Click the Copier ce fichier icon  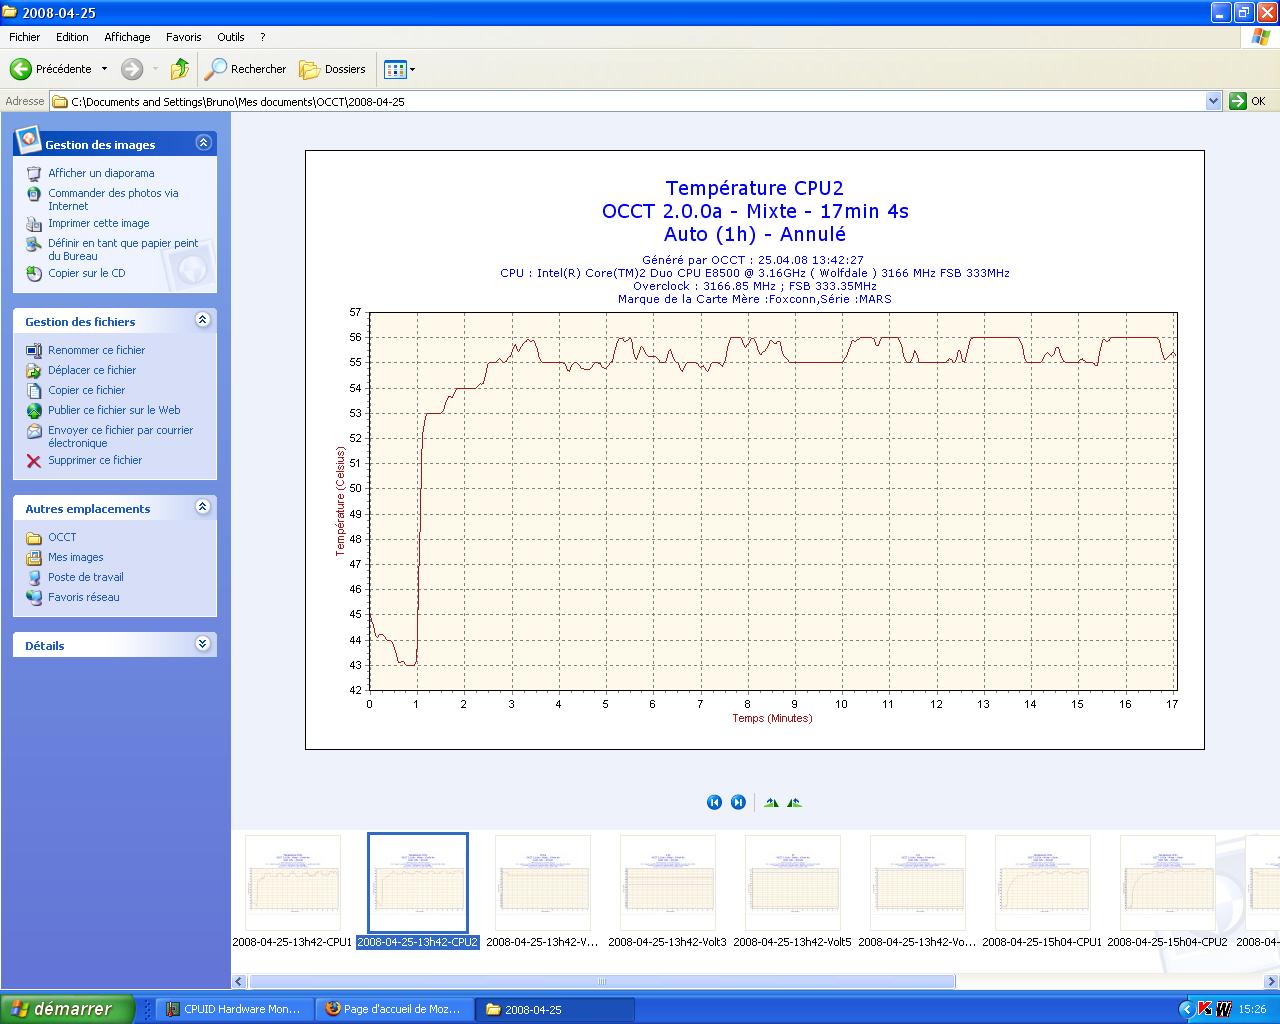pyautogui.click(x=34, y=390)
